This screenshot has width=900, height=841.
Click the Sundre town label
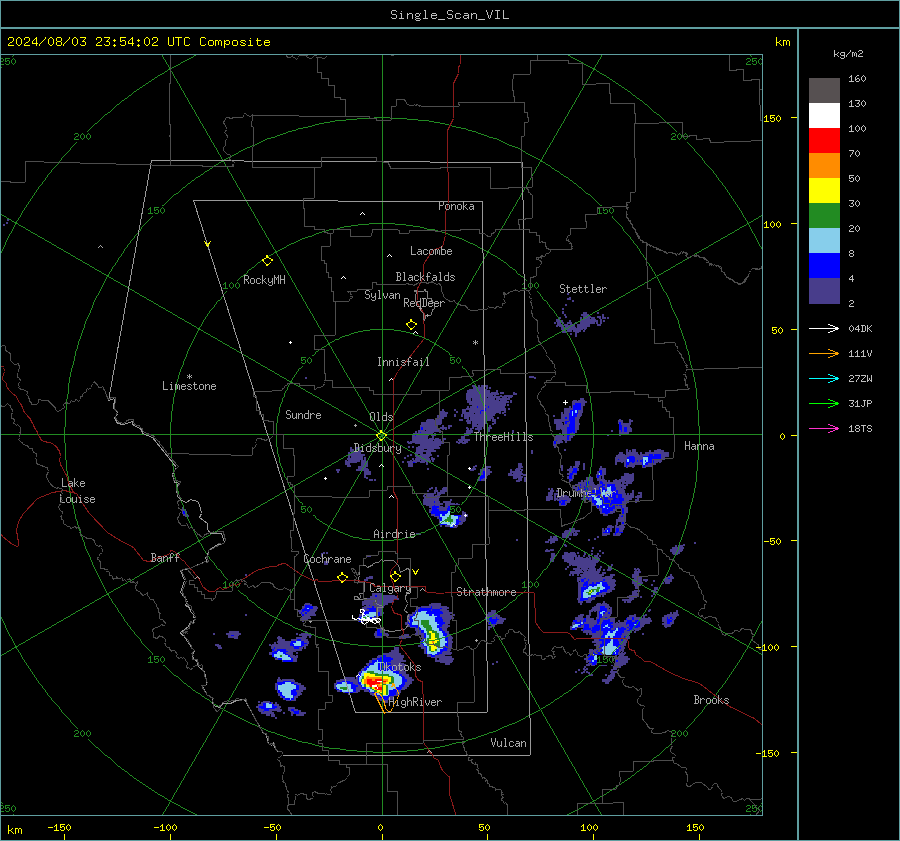pyautogui.click(x=303, y=415)
